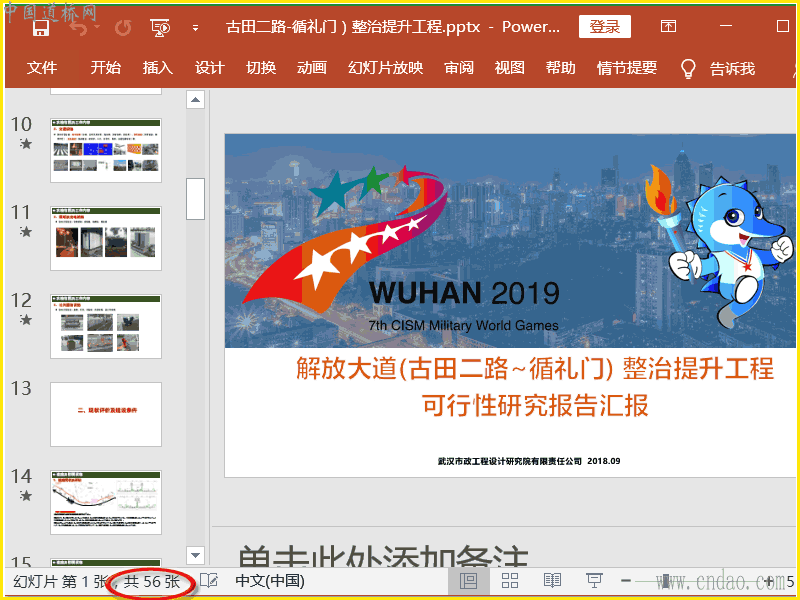This screenshot has height=600, width=800.
Task: Open the 帮助 tab
Action: pyautogui.click(x=560, y=68)
